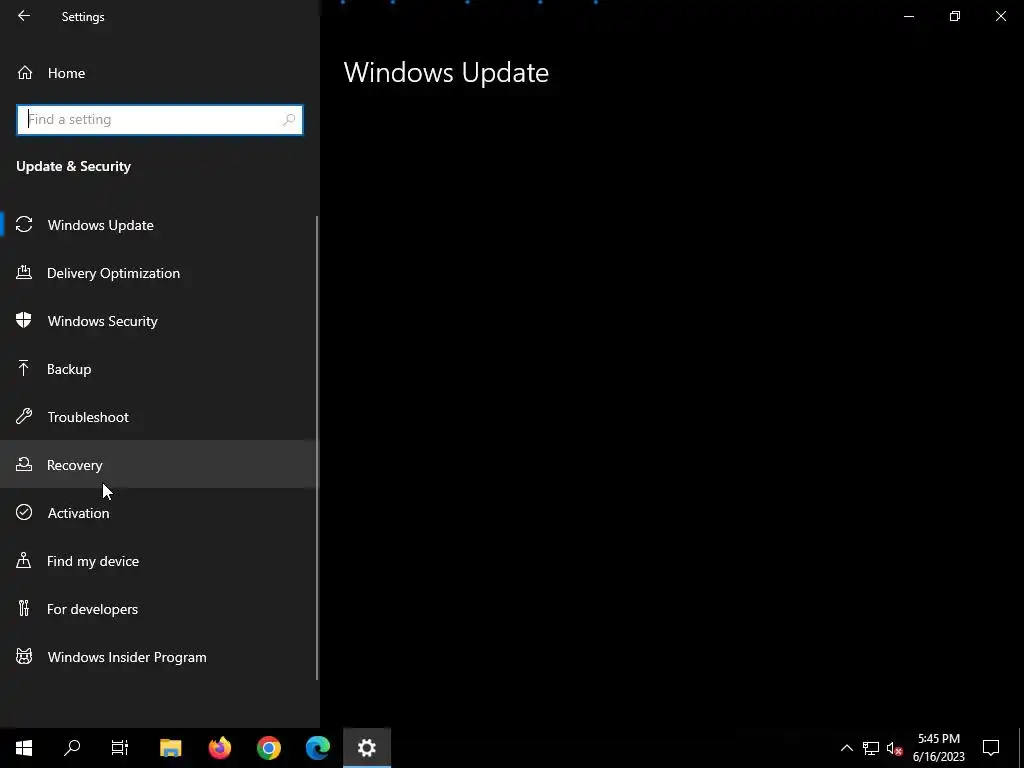This screenshot has width=1024, height=768.
Task: Launch File Explorer from the taskbar
Action: click(x=170, y=748)
